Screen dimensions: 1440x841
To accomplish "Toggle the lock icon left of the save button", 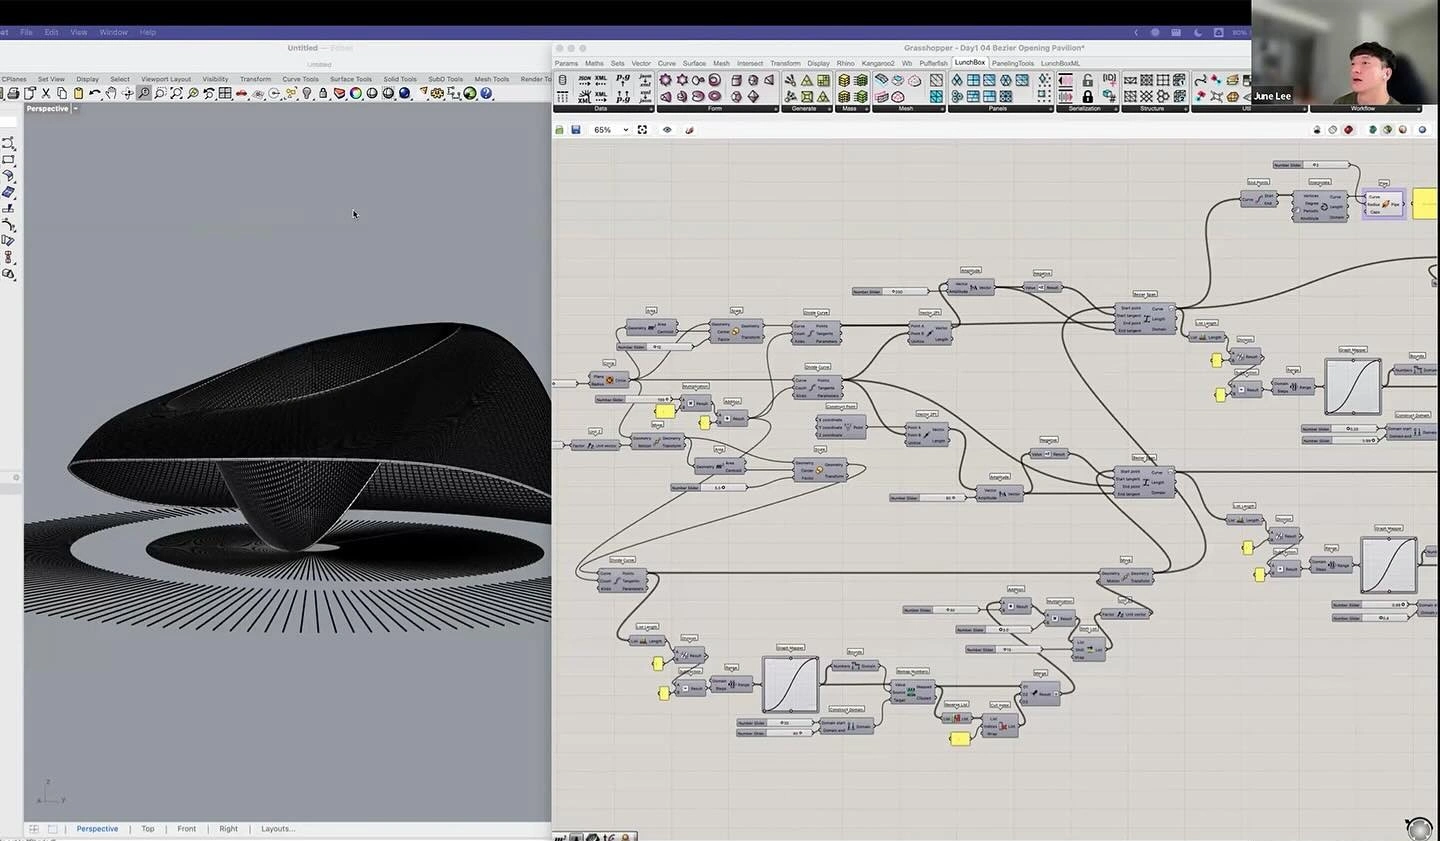I will pos(559,129).
